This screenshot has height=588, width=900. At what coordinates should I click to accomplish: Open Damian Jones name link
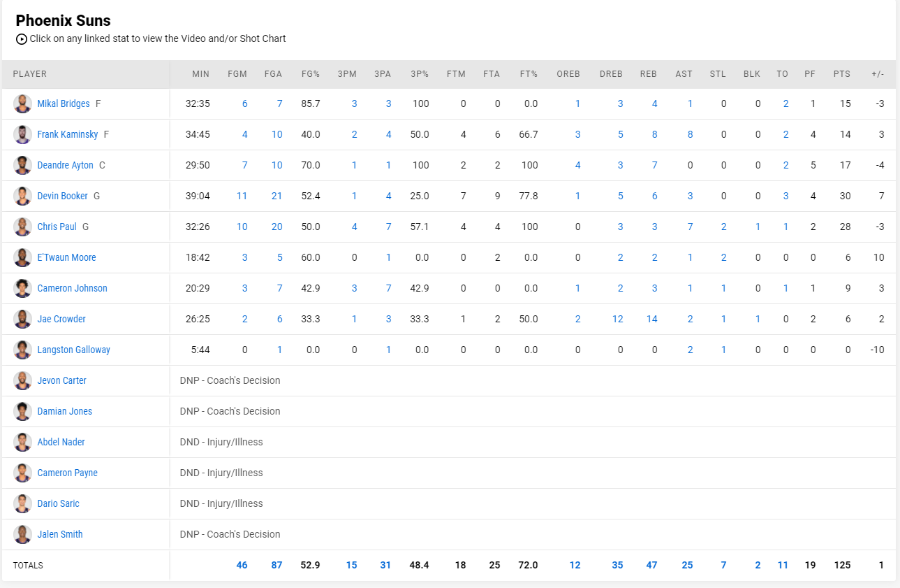click(65, 411)
